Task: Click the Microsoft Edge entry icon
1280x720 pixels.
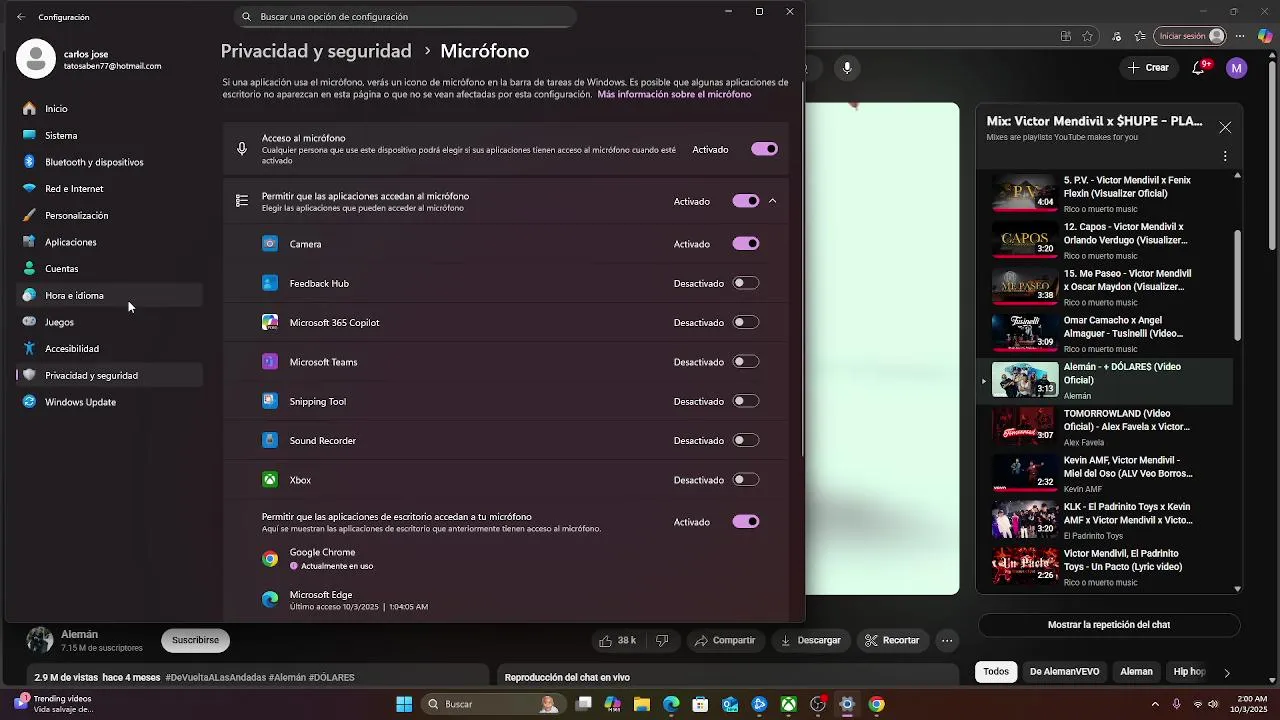Action: (270, 599)
